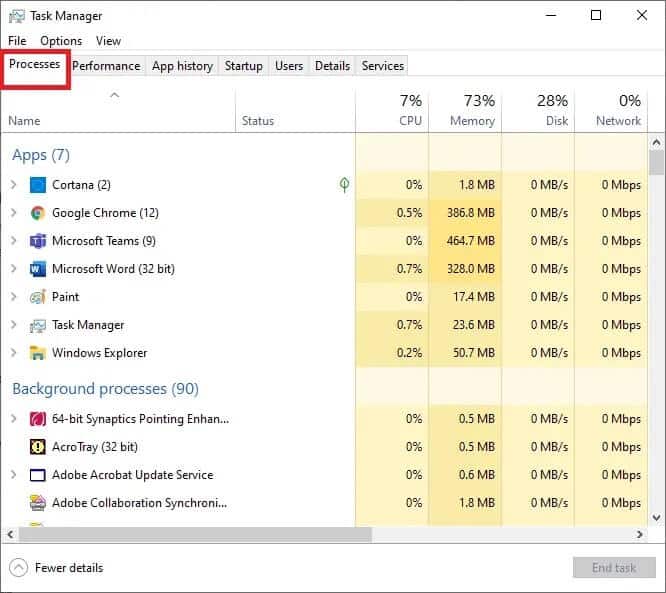Screen dimensions: 666x593
Task: Click the 328.0 MB memory cell
Action: [465, 269]
